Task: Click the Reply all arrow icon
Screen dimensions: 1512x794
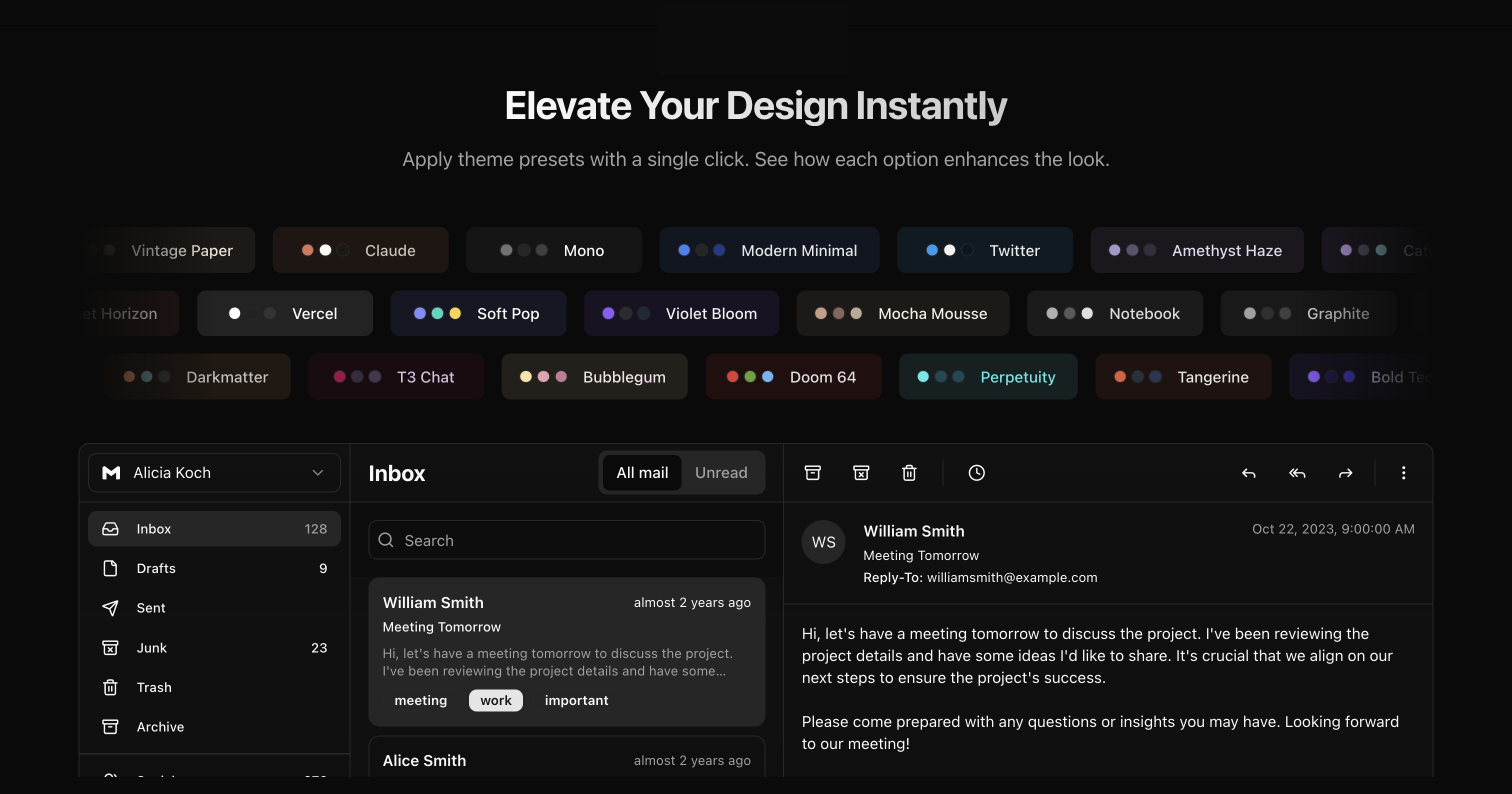Action: 1297,473
